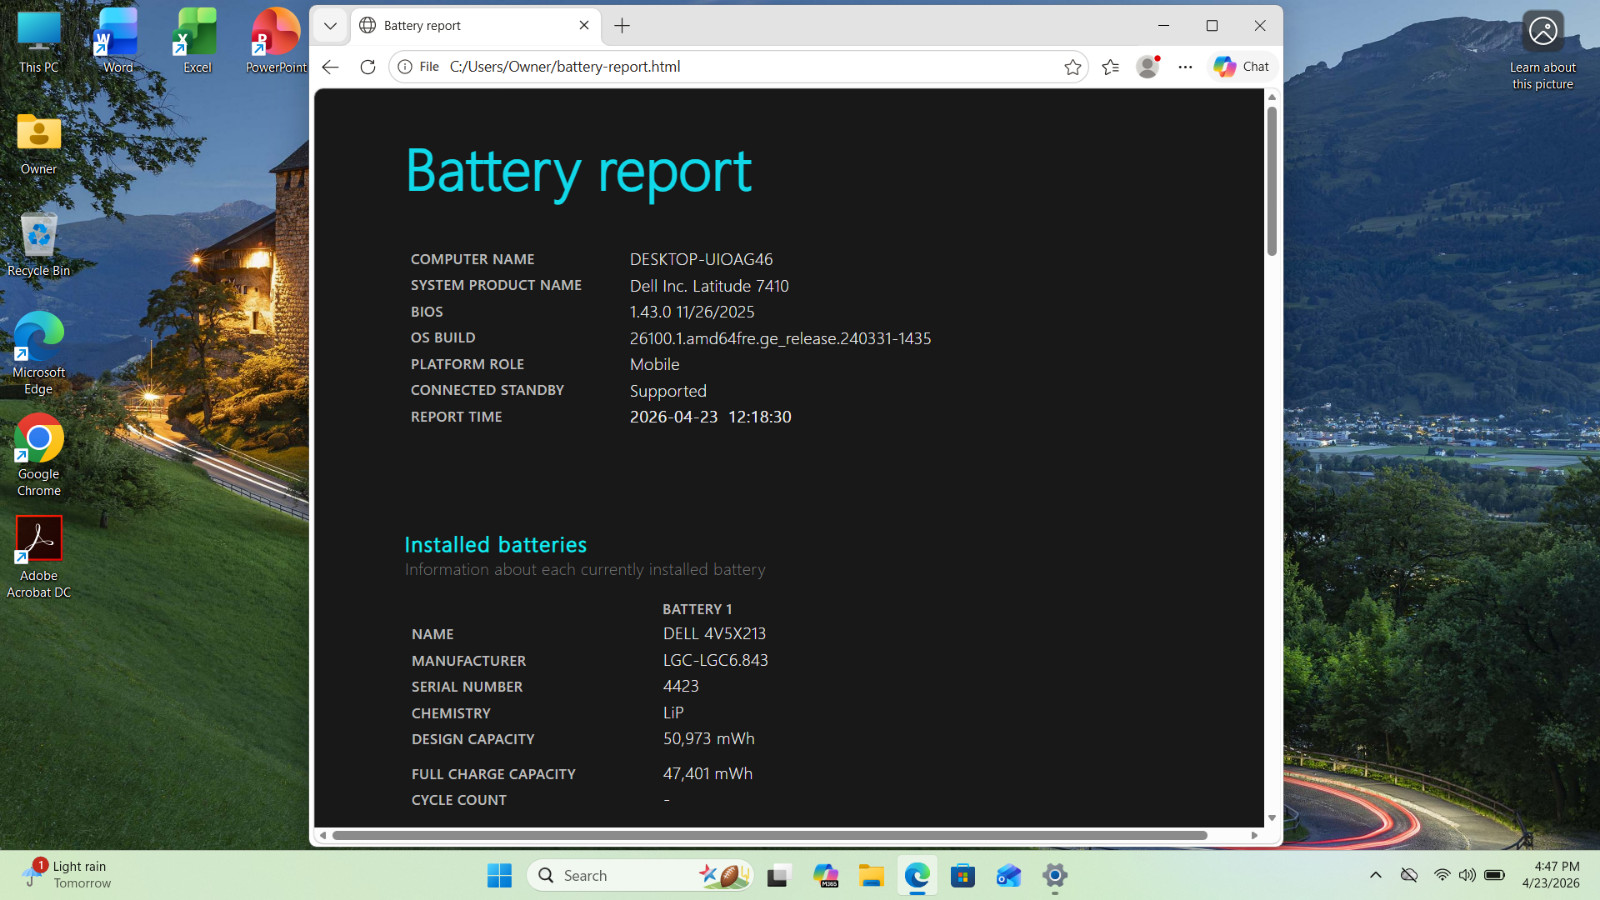Open Outlook from taskbar

1009,876
